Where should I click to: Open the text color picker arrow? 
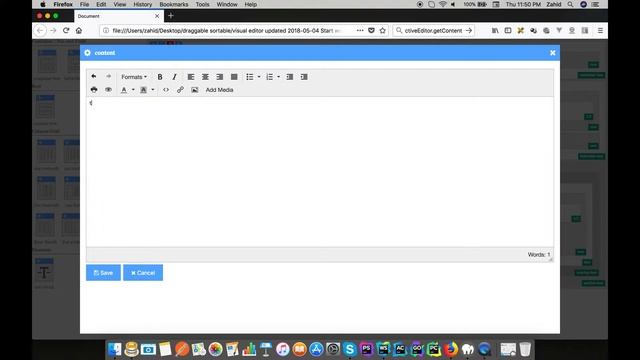tap(133, 90)
